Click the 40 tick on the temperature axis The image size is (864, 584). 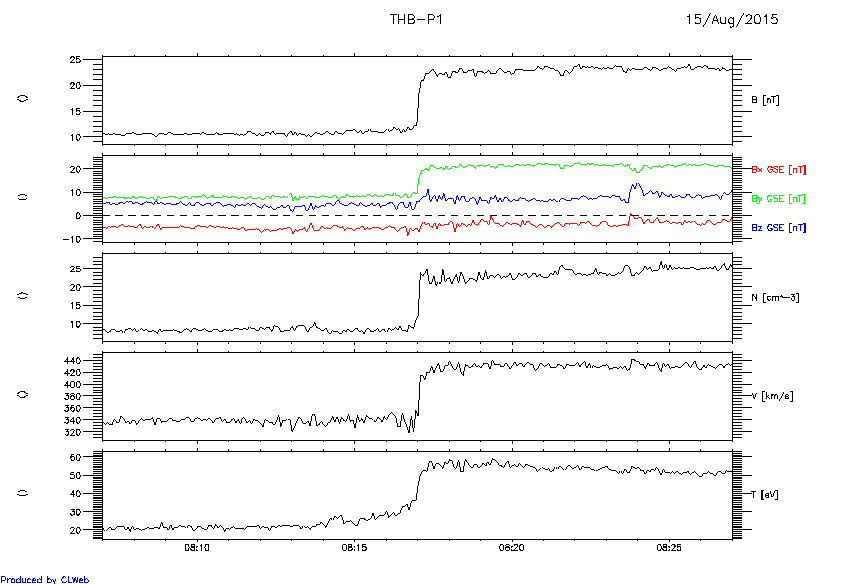tap(75, 494)
